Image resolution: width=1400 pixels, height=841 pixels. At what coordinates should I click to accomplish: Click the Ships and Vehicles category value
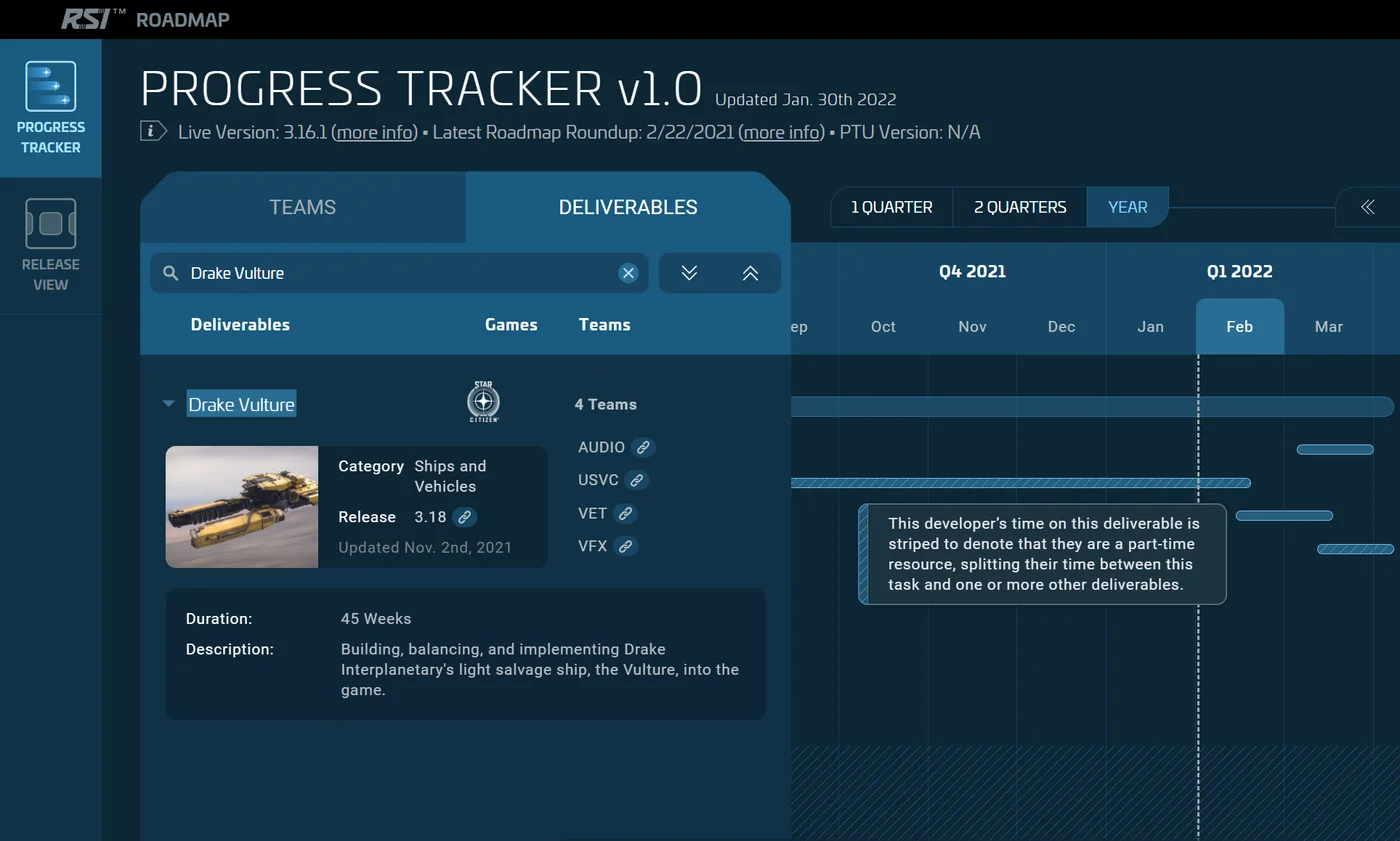pos(450,476)
